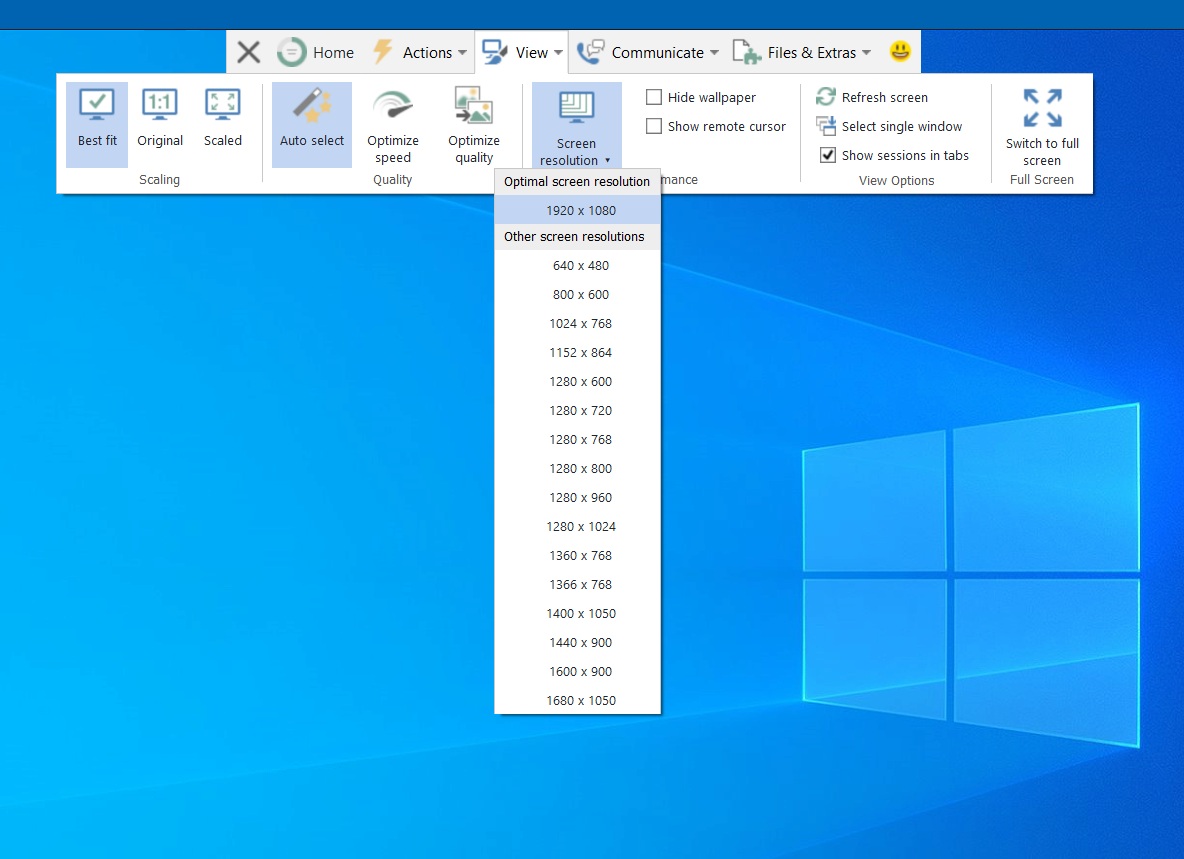
Task: Enable Hide wallpaper option
Action: click(654, 97)
